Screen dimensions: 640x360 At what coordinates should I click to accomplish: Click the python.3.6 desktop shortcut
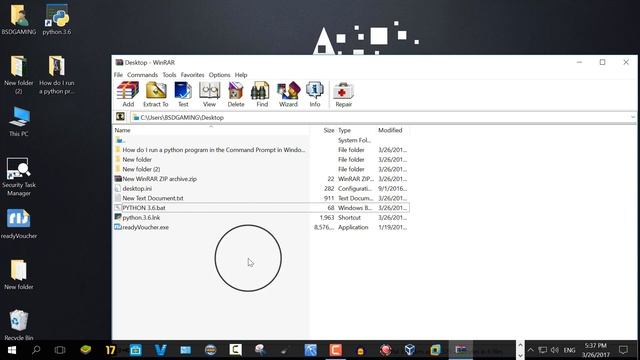(x=57, y=19)
